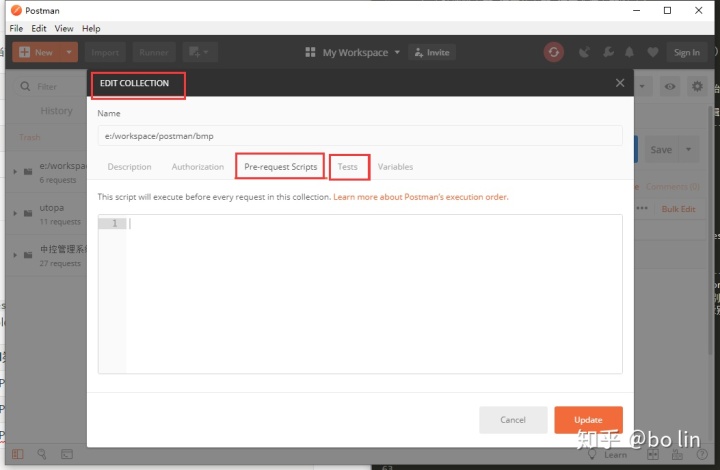Click the sync status icon

tap(553, 52)
